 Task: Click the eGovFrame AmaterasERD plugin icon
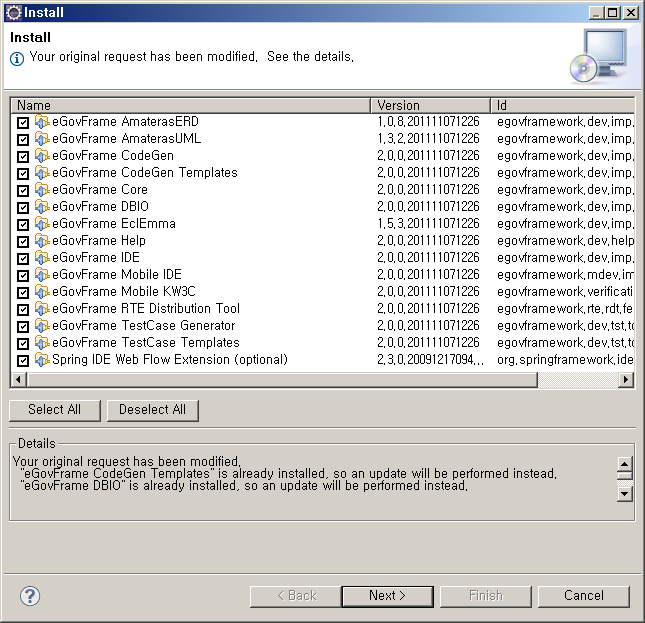[x=42, y=122]
